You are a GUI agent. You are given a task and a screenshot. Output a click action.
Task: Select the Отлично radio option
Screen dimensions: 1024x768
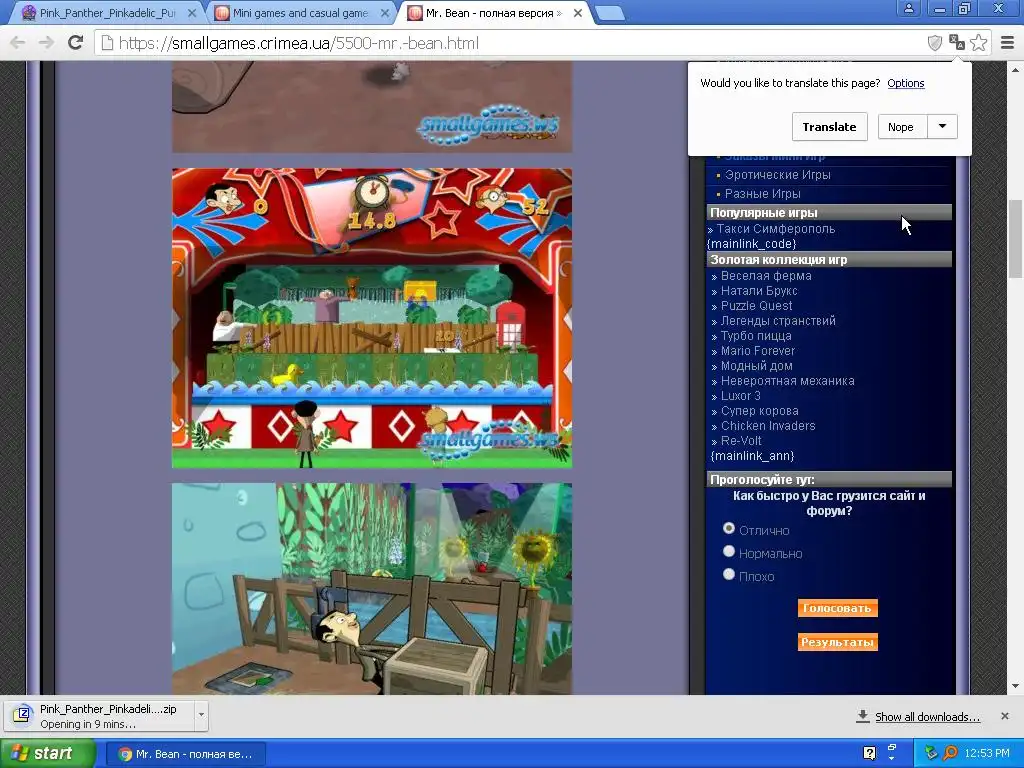point(729,528)
